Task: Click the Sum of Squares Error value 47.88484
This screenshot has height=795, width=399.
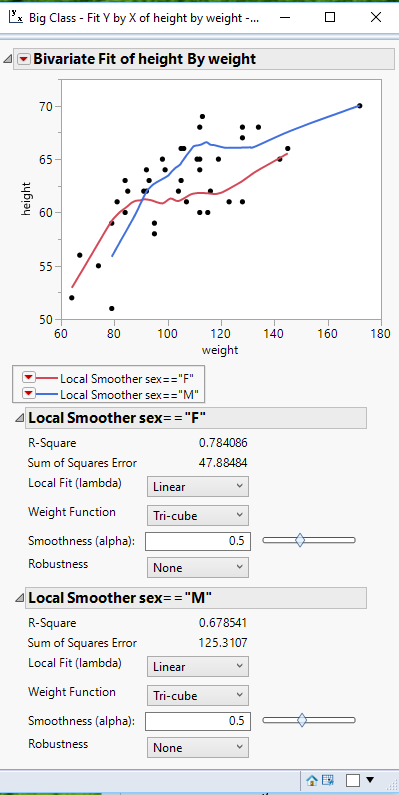Action: (223, 463)
